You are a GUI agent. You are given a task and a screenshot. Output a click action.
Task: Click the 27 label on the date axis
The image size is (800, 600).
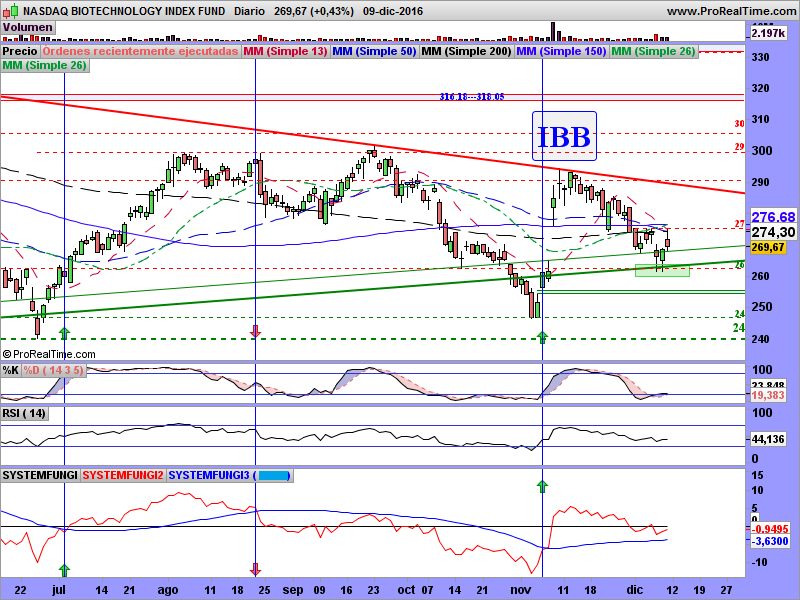pos(726,590)
